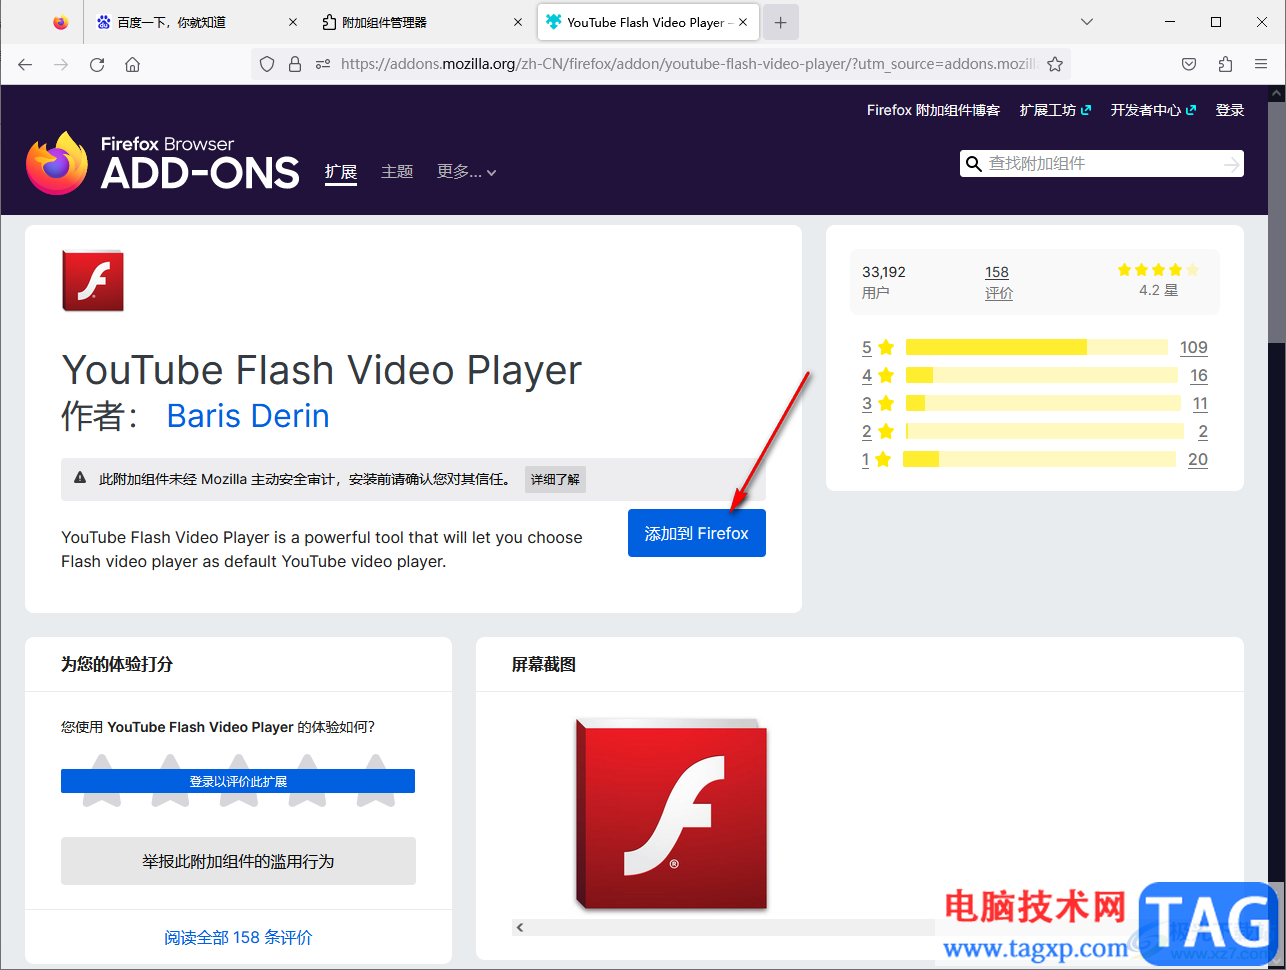Image resolution: width=1286 pixels, height=970 pixels.
Task: Click the search magnifier icon
Action: pos(974,163)
